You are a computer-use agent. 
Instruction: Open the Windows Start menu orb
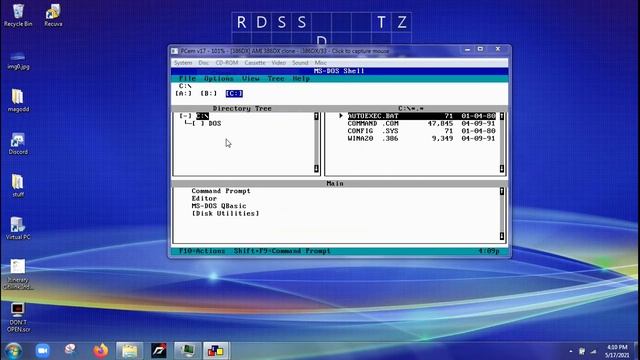13,351
